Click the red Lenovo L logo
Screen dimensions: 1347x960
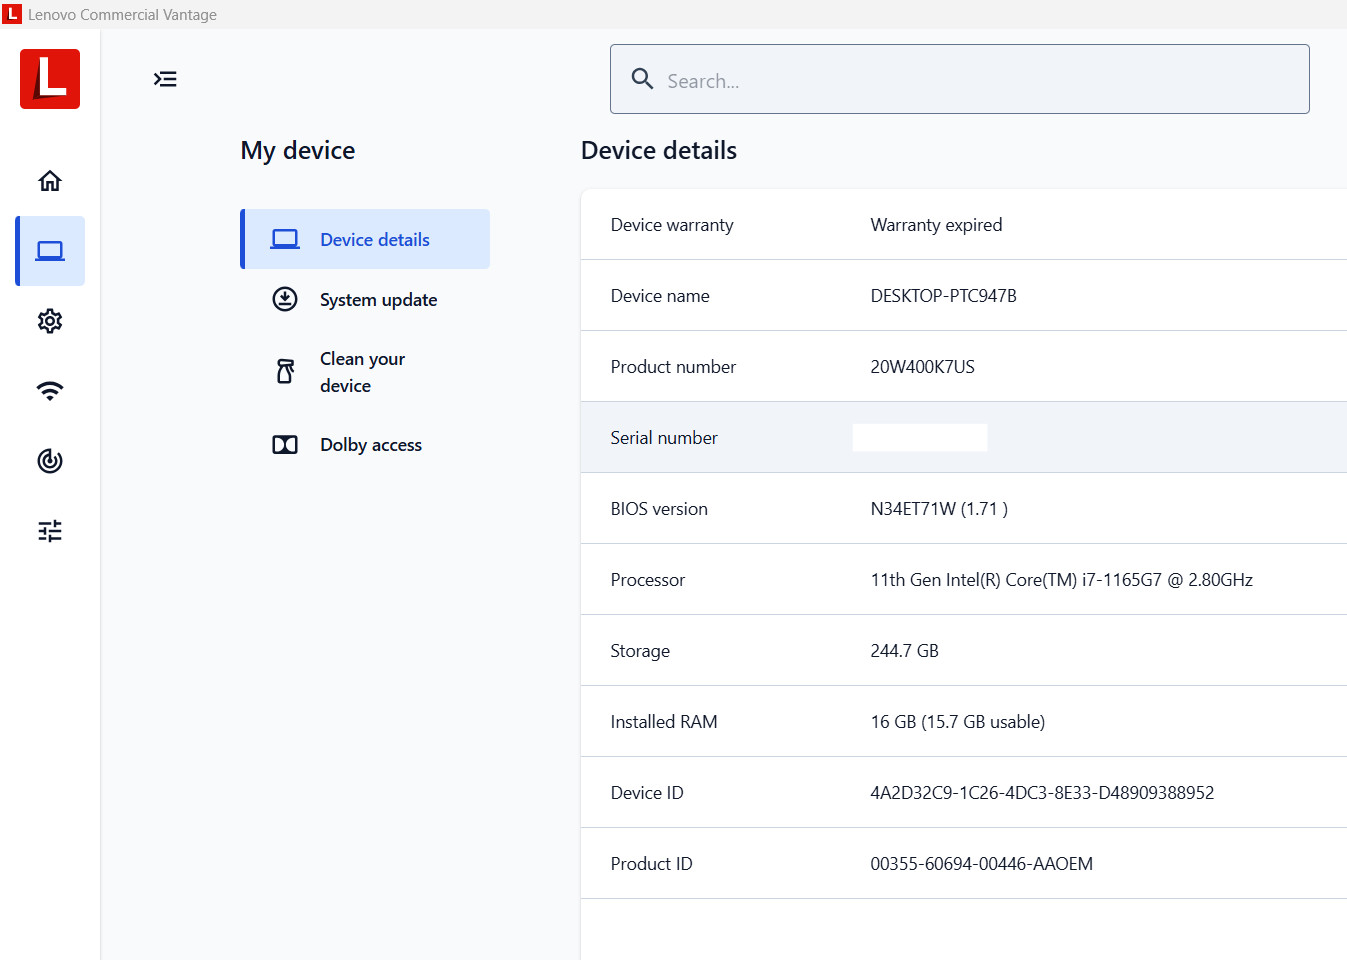[50, 79]
